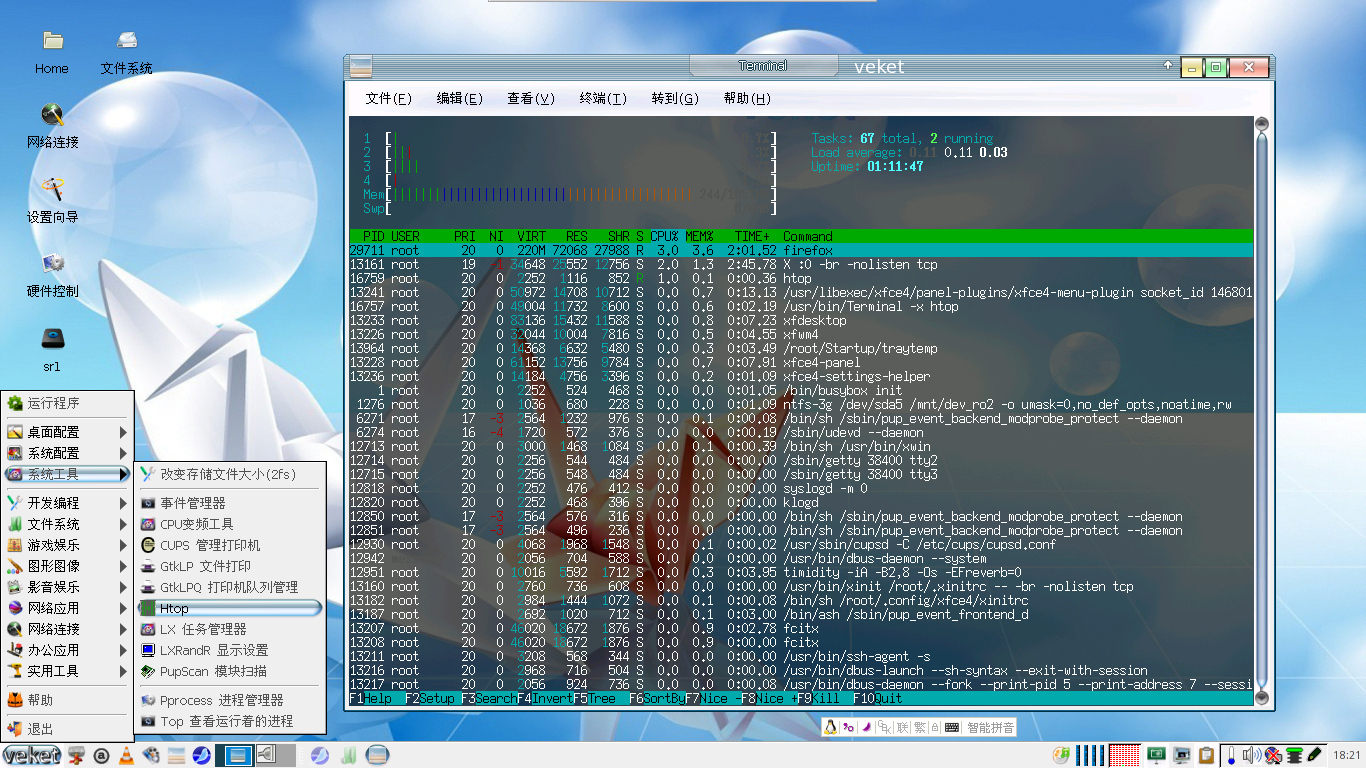Open 编辑(E) menu in Terminal

point(460,98)
